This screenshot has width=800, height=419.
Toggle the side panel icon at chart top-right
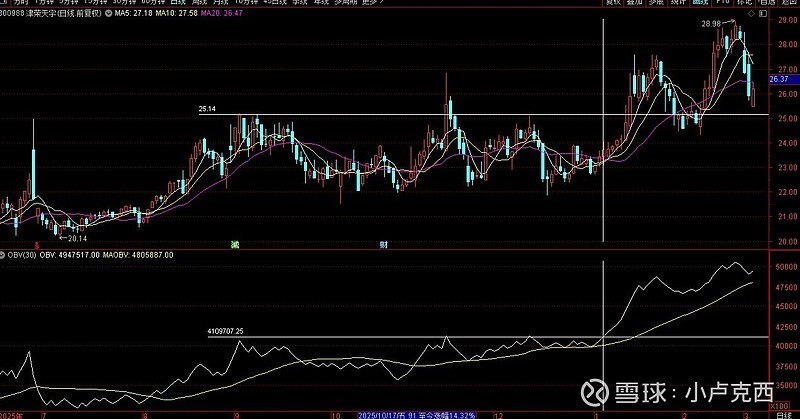tap(763, 14)
